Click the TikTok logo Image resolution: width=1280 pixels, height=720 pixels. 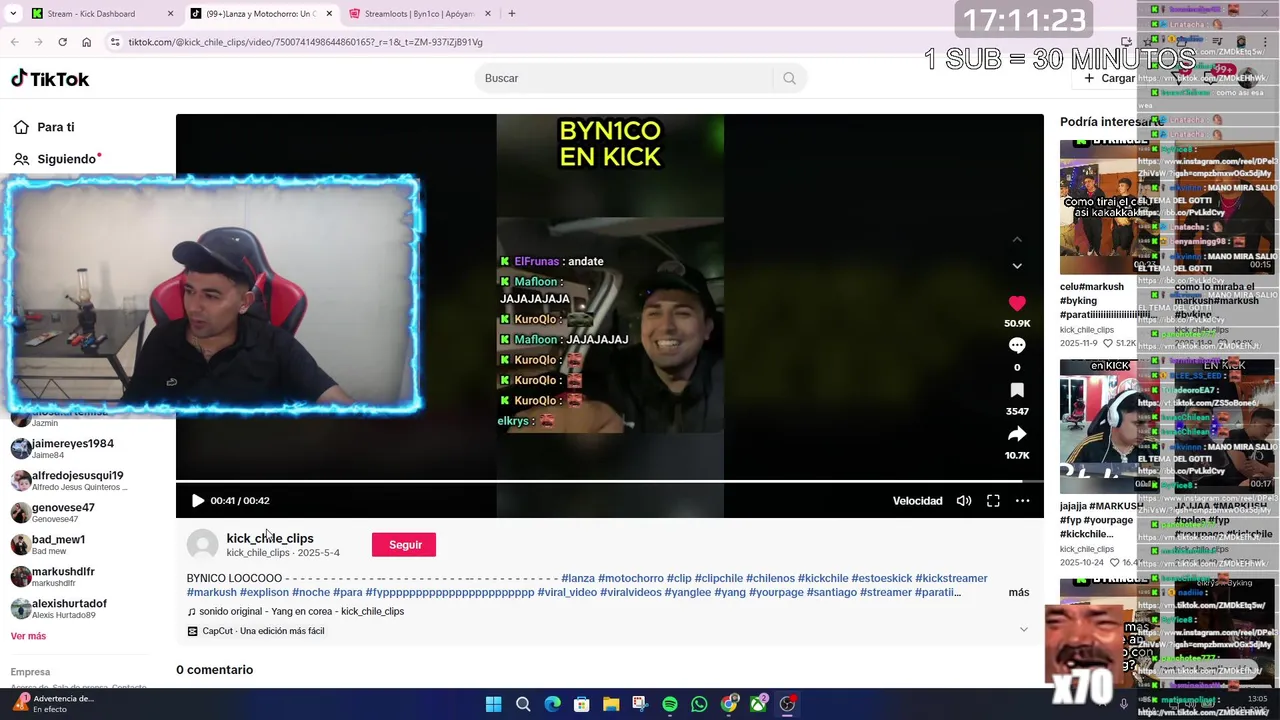pos(50,78)
